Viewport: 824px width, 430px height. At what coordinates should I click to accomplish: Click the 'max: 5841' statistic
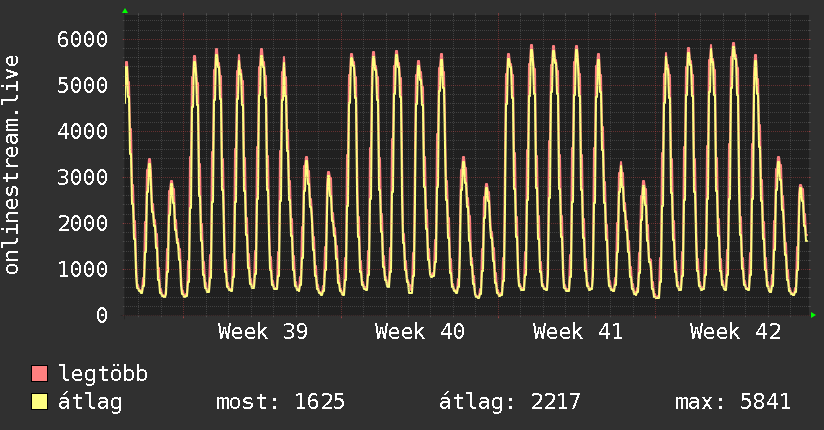click(x=733, y=402)
